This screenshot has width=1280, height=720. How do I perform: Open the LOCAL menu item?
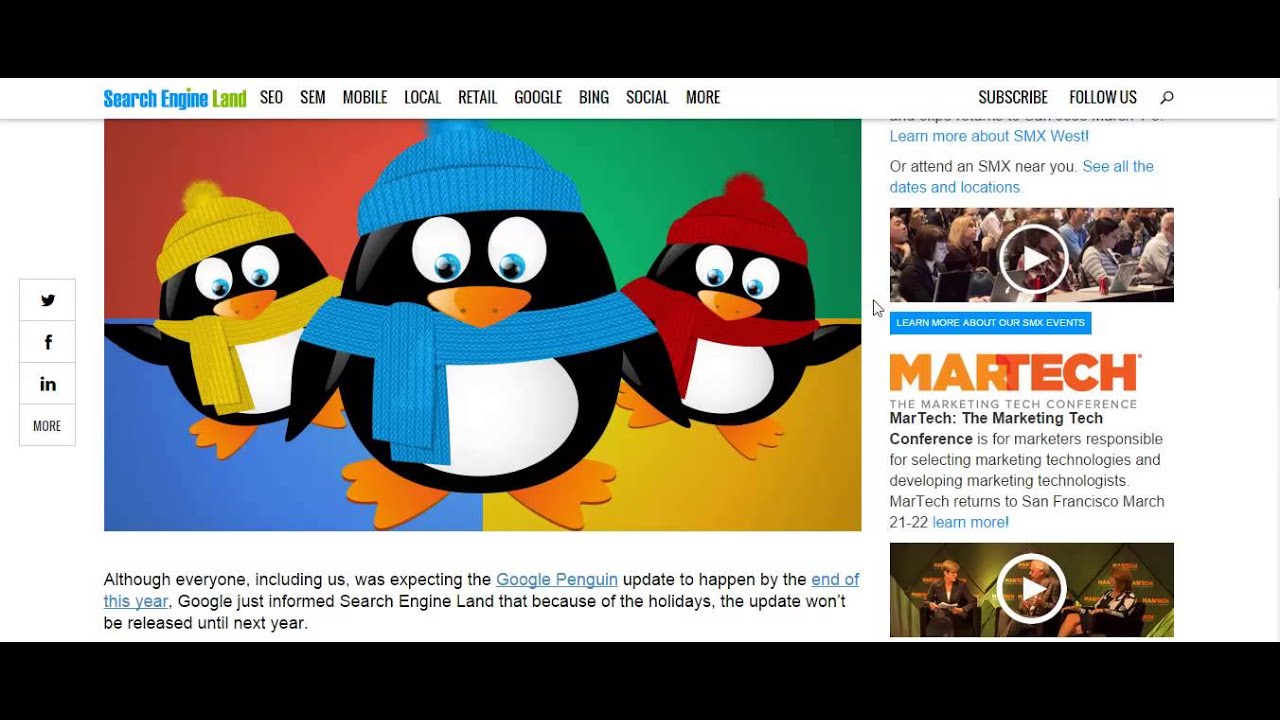[422, 97]
